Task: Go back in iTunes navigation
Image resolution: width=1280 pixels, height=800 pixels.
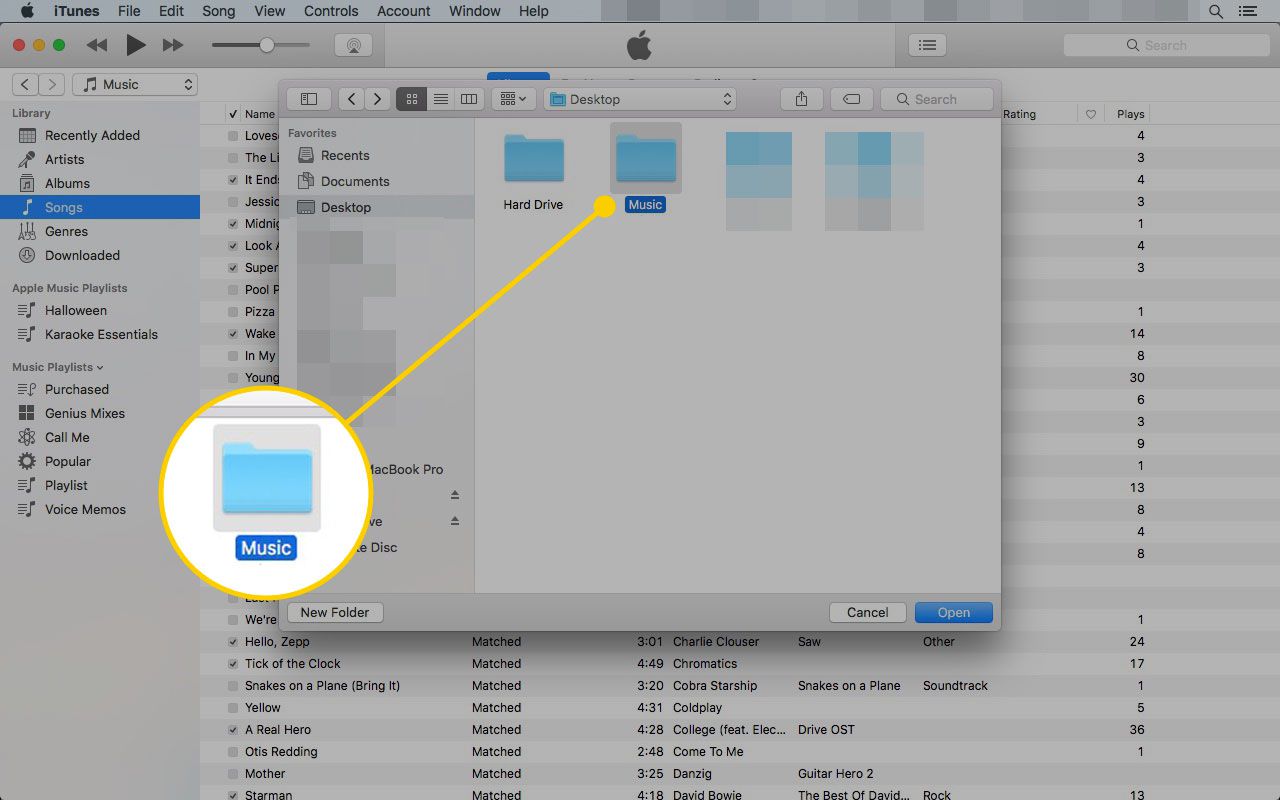Action: tap(26, 84)
